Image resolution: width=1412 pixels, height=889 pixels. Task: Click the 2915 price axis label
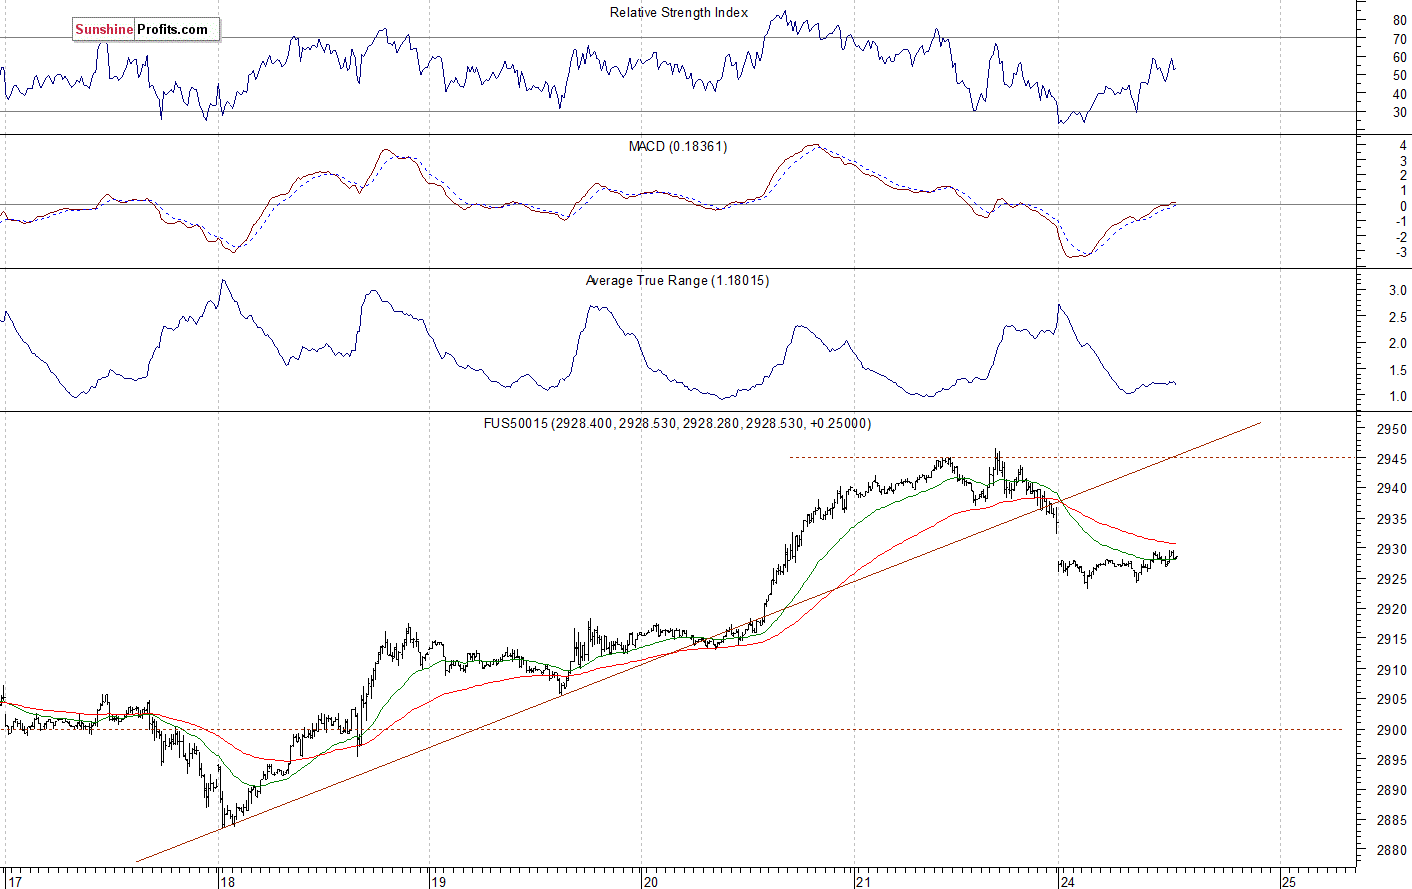coord(1392,640)
